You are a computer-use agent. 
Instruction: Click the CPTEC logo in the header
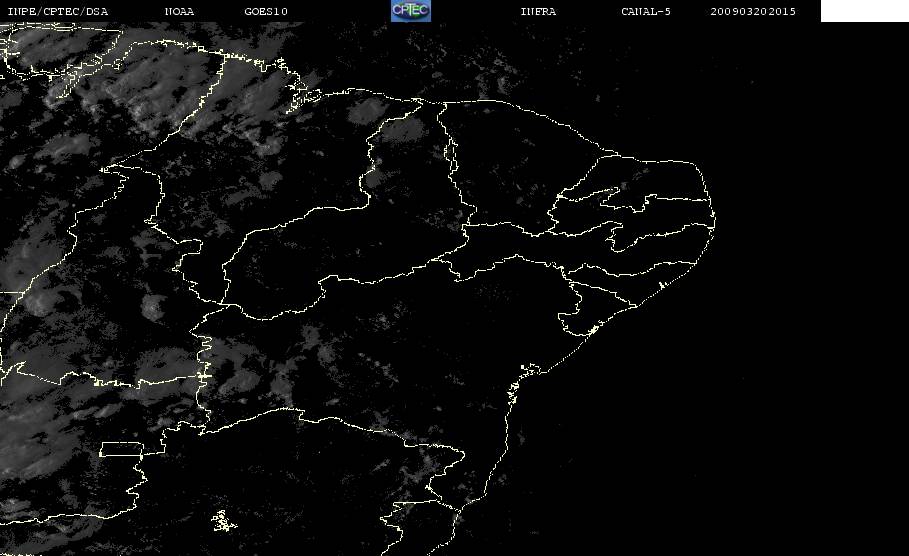coord(410,10)
